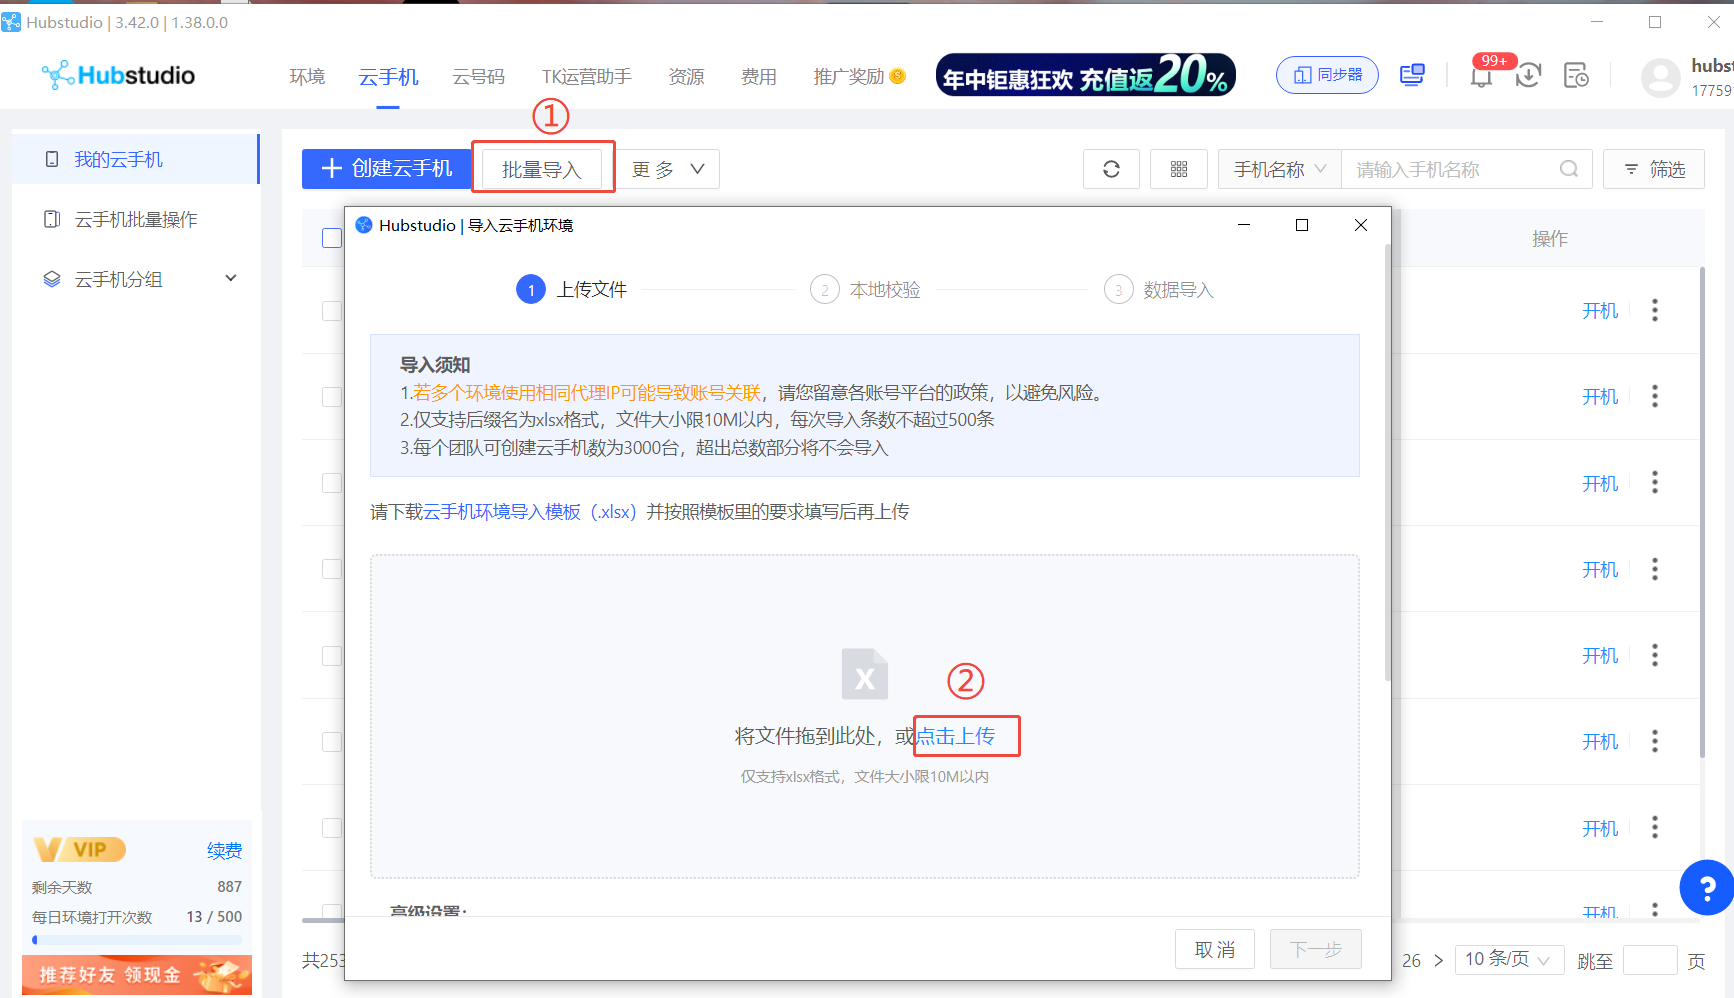1734x998 pixels.
Task: Click the multi-window sync screen icon
Action: pos(1412,75)
